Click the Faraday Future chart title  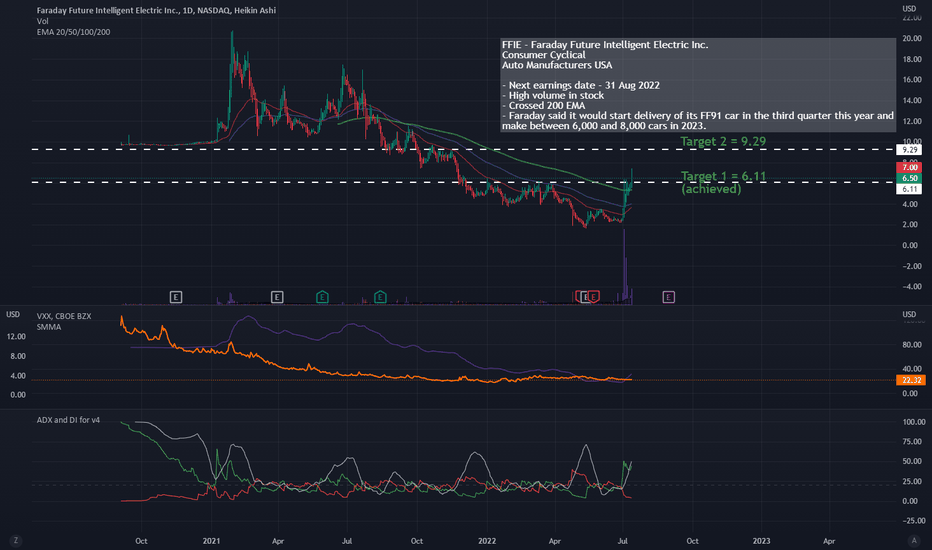click(156, 10)
